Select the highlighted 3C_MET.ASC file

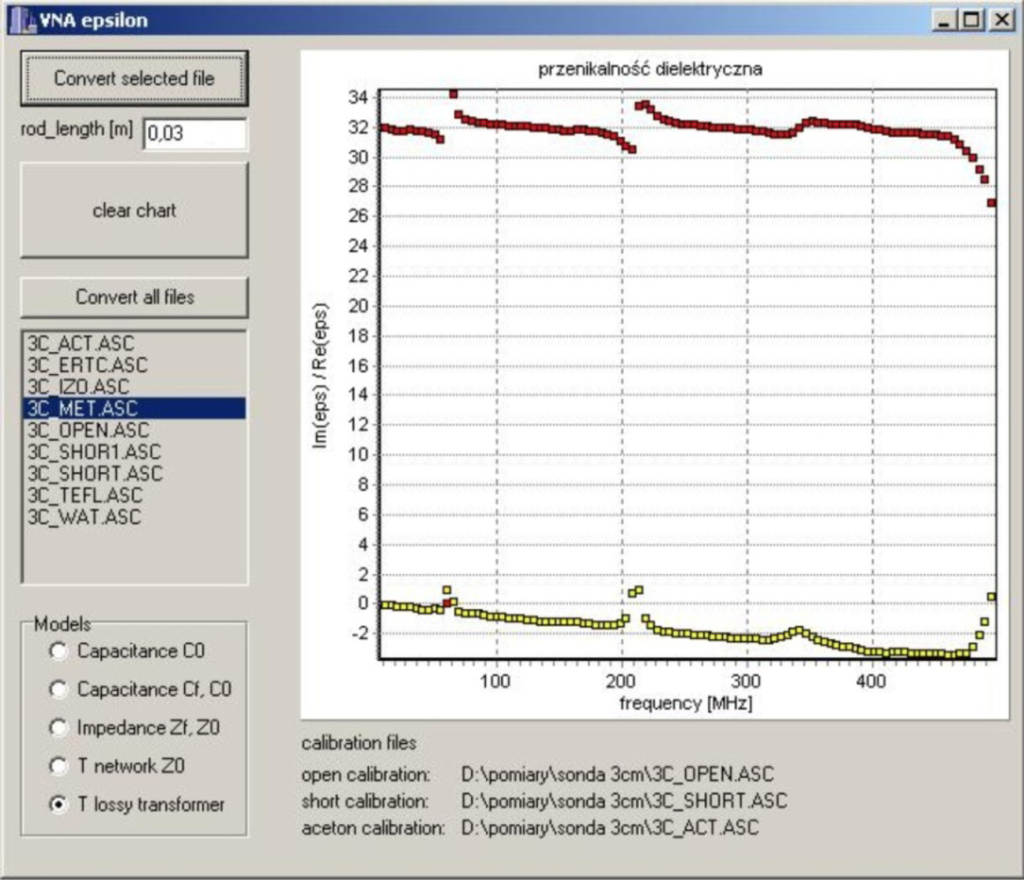[x=83, y=408]
